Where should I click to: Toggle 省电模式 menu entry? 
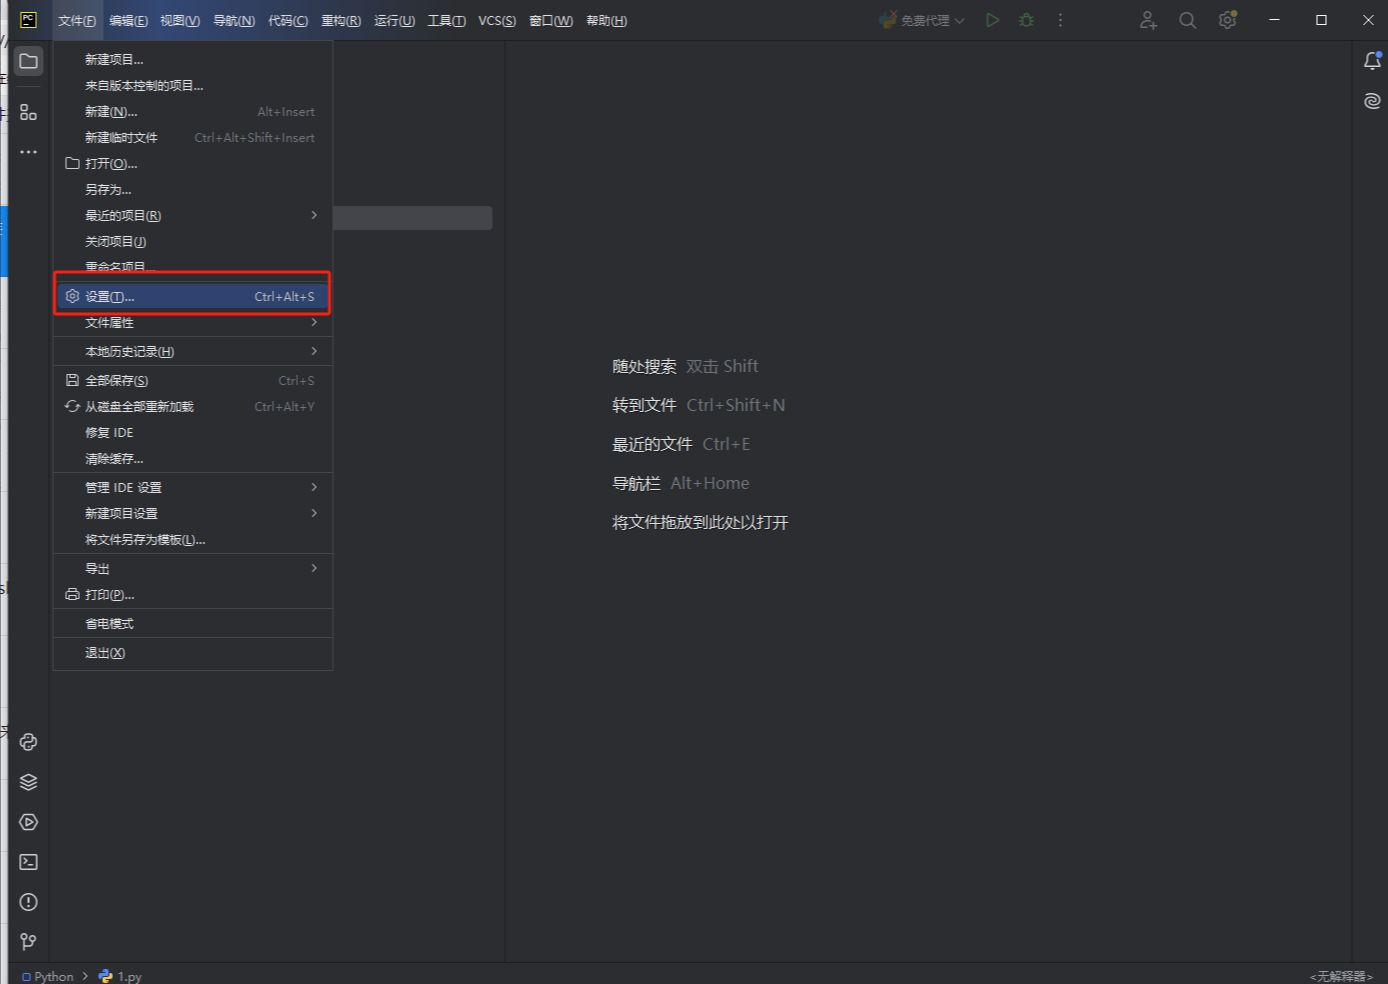pyautogui.click(x=193, y=623)
